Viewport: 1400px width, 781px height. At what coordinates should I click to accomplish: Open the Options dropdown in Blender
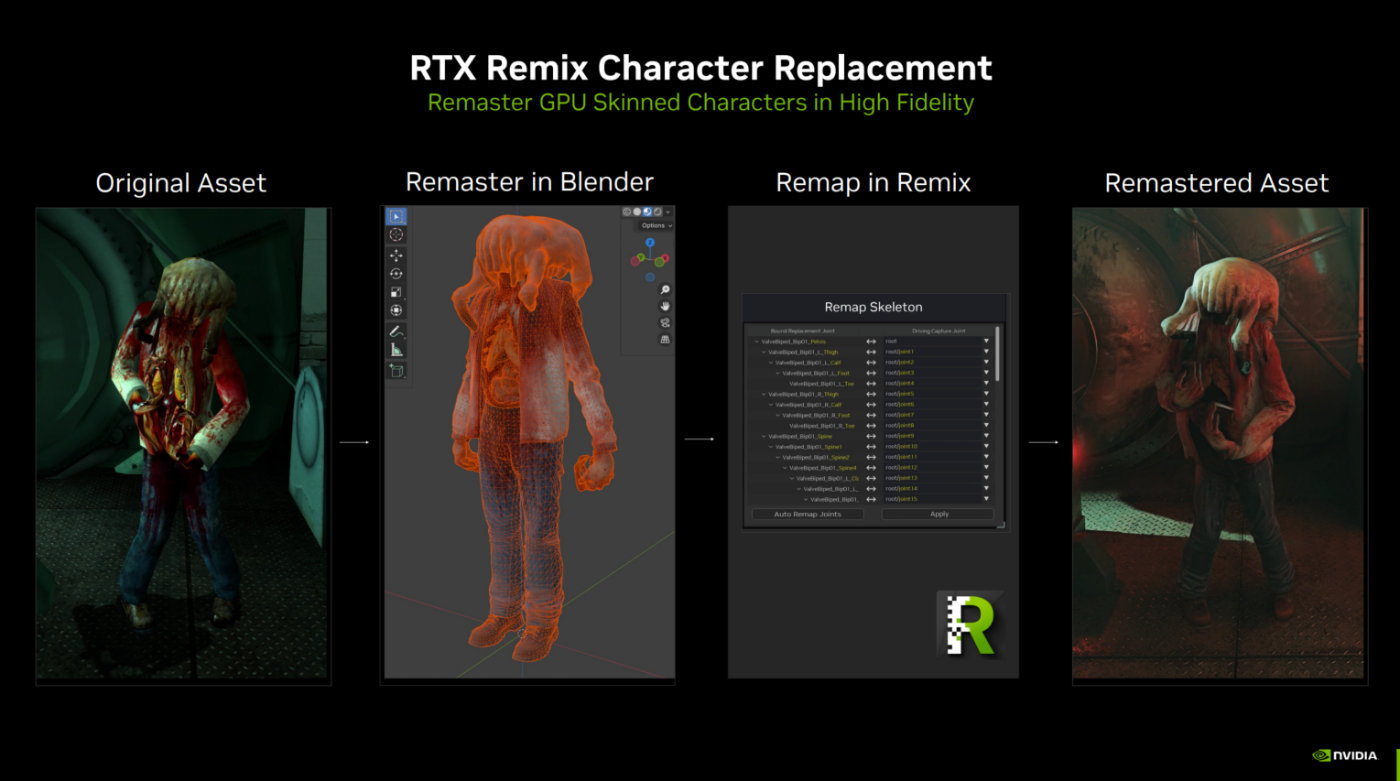tap(656, 226)
